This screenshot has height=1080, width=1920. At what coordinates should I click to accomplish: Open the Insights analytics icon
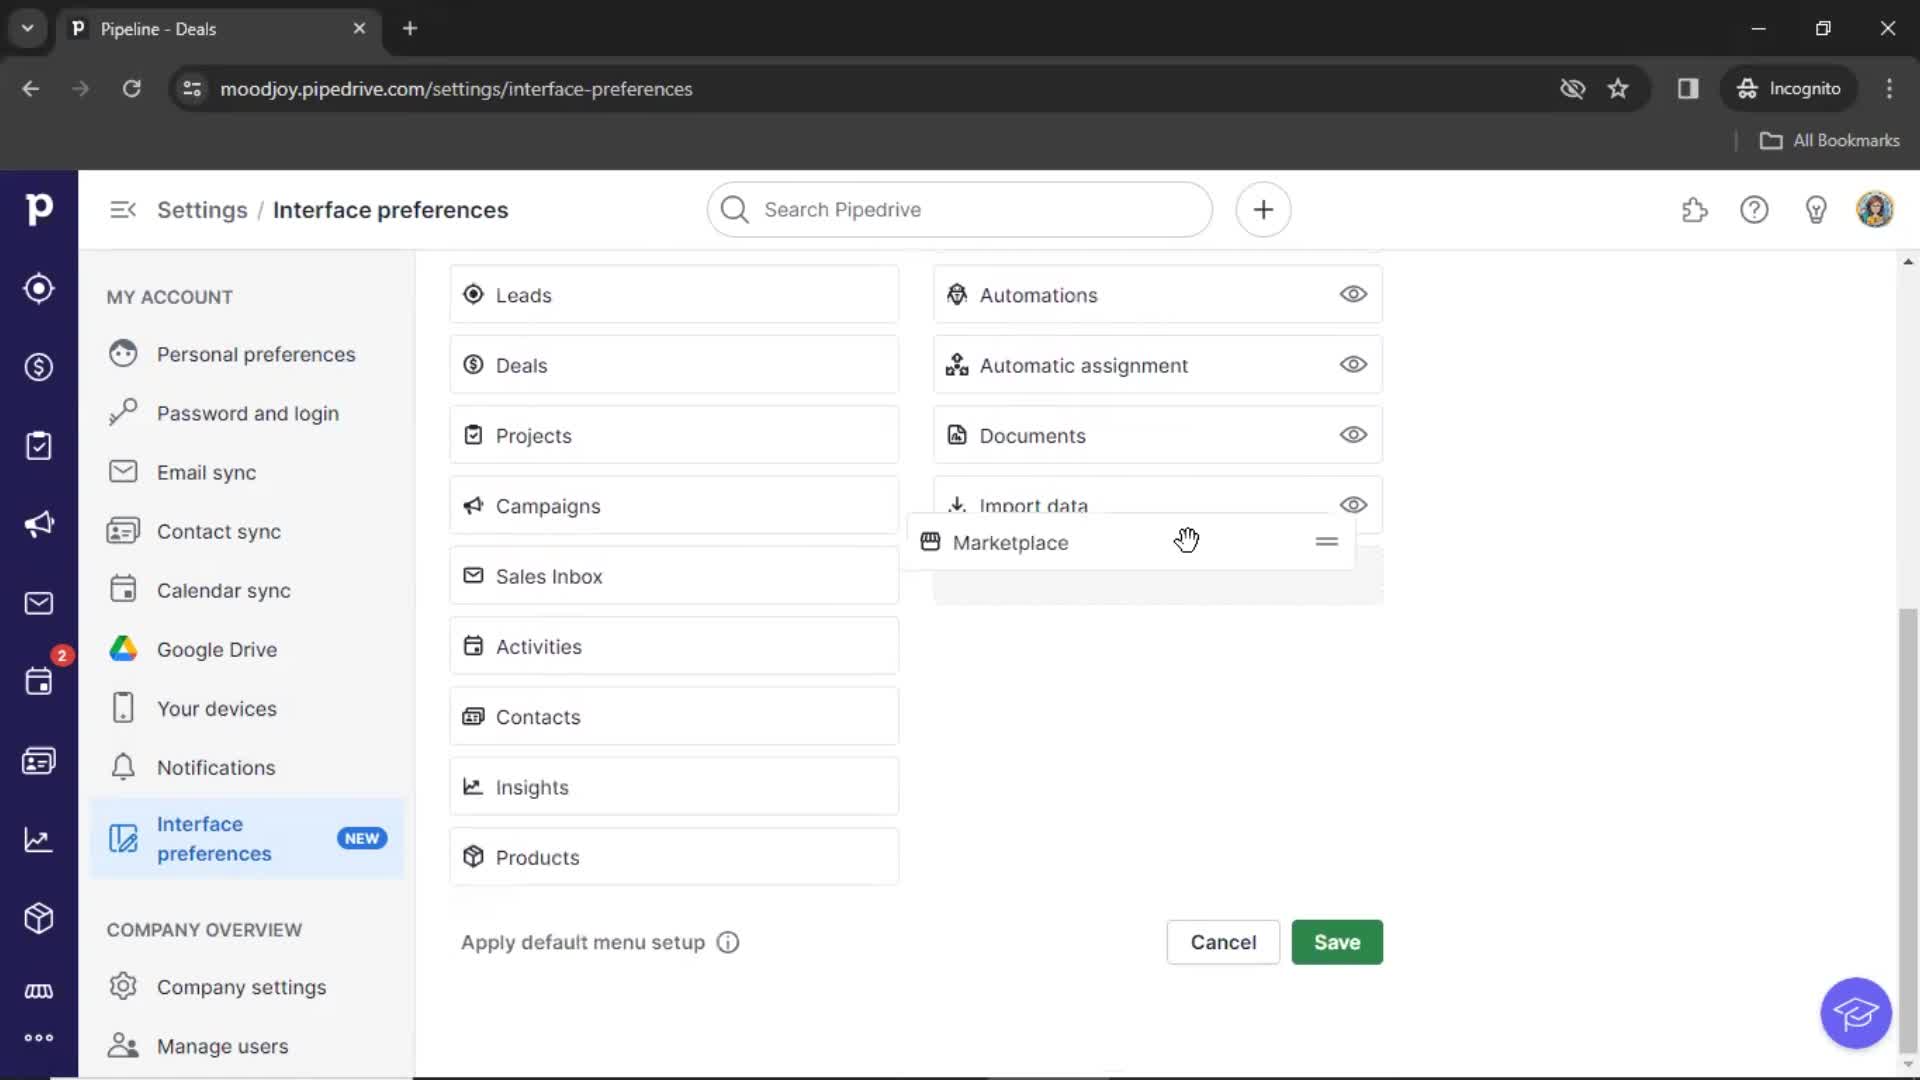[38, 840]
